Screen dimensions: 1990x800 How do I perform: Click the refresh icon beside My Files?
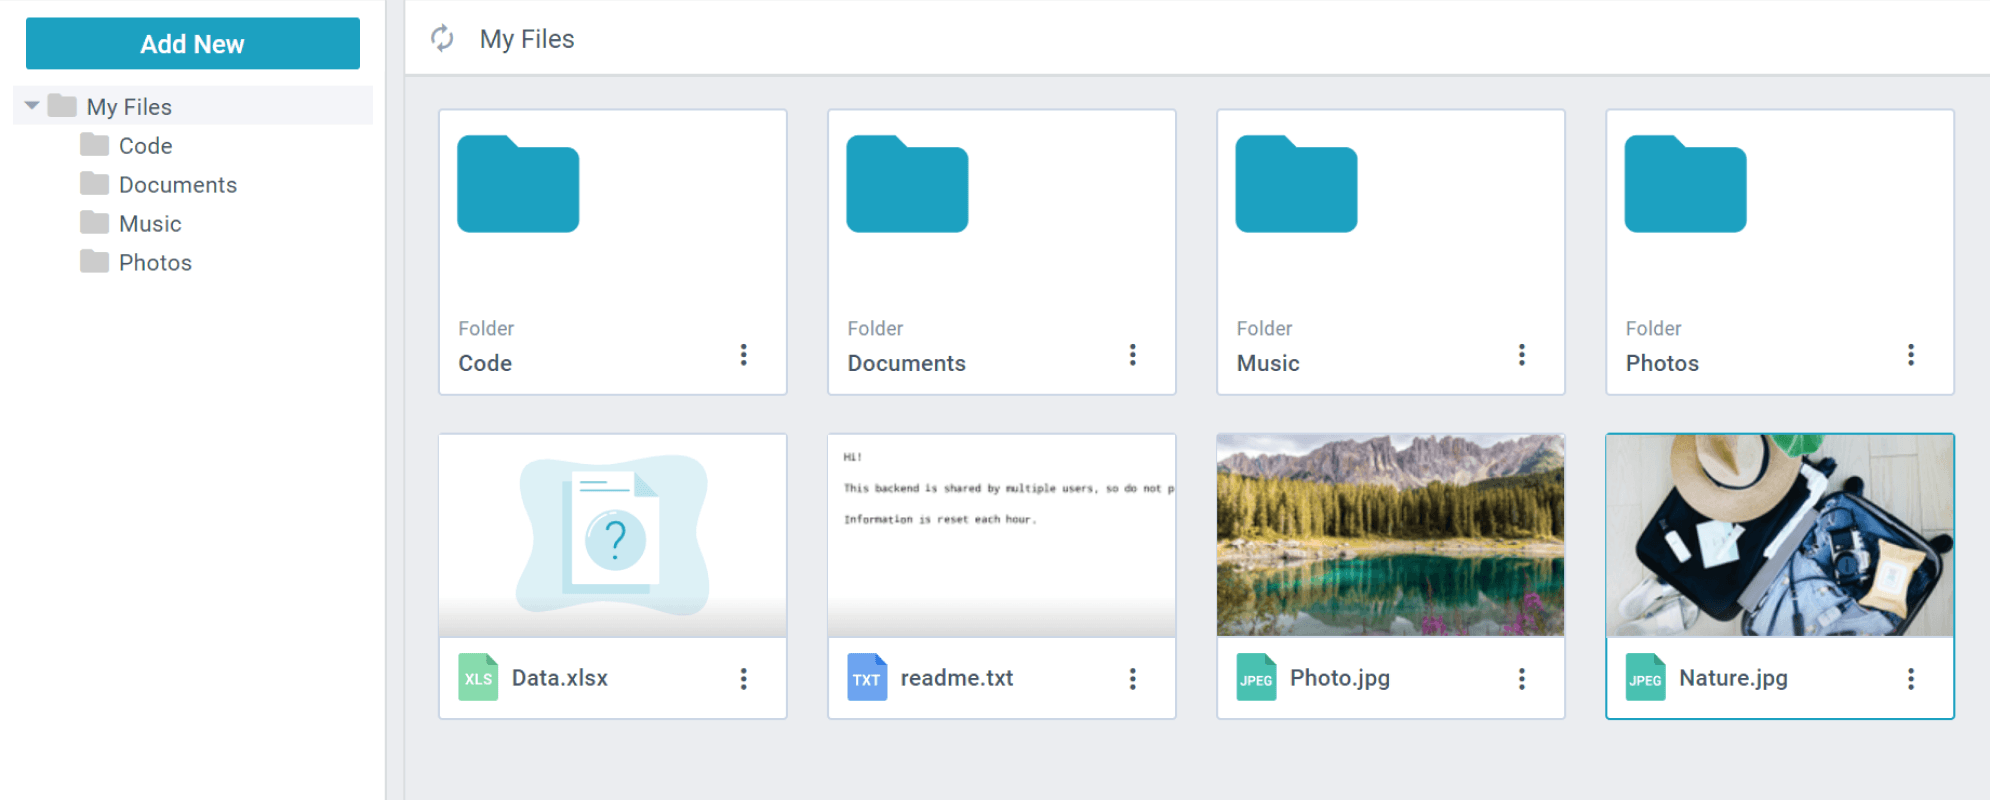(x=442, y=39)
